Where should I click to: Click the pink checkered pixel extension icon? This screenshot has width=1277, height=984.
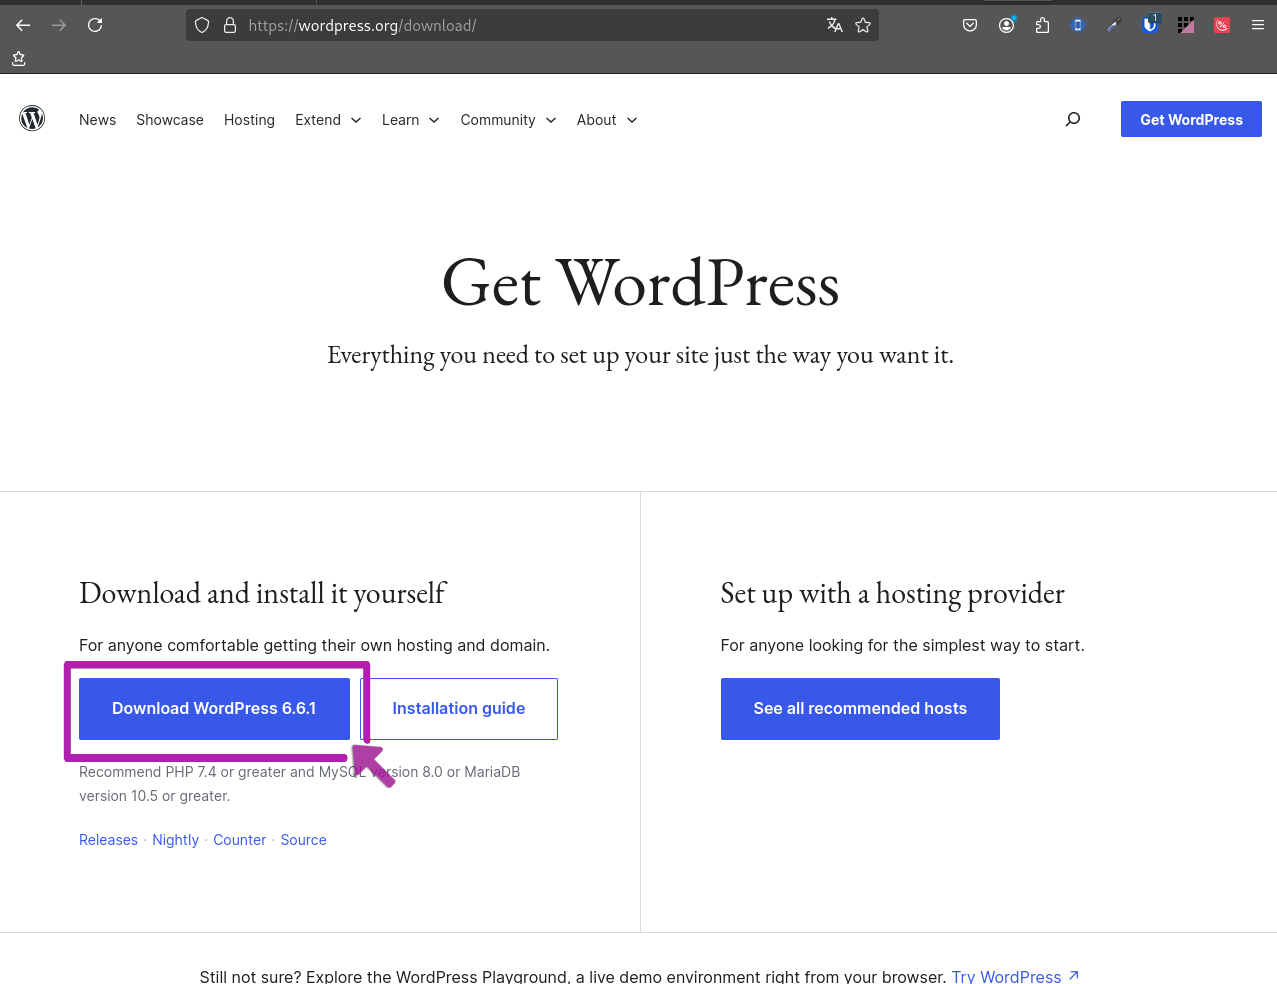click(1186, 25)
